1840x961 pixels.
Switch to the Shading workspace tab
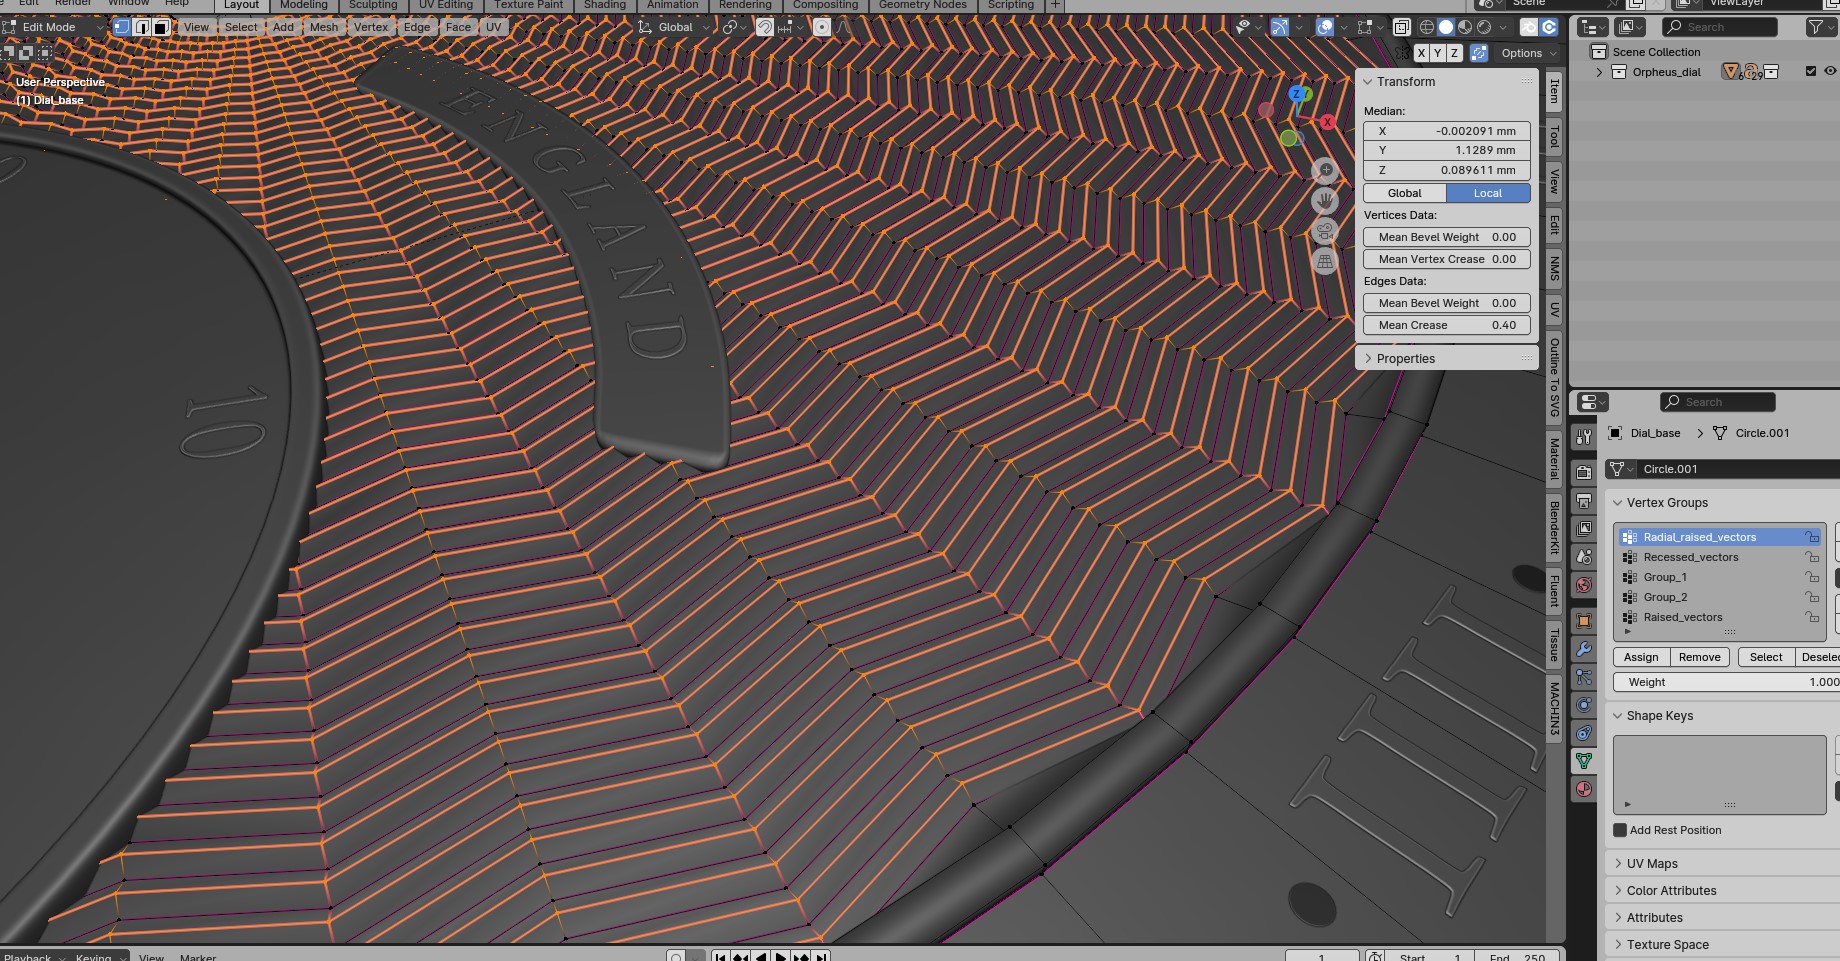point(605,5)
